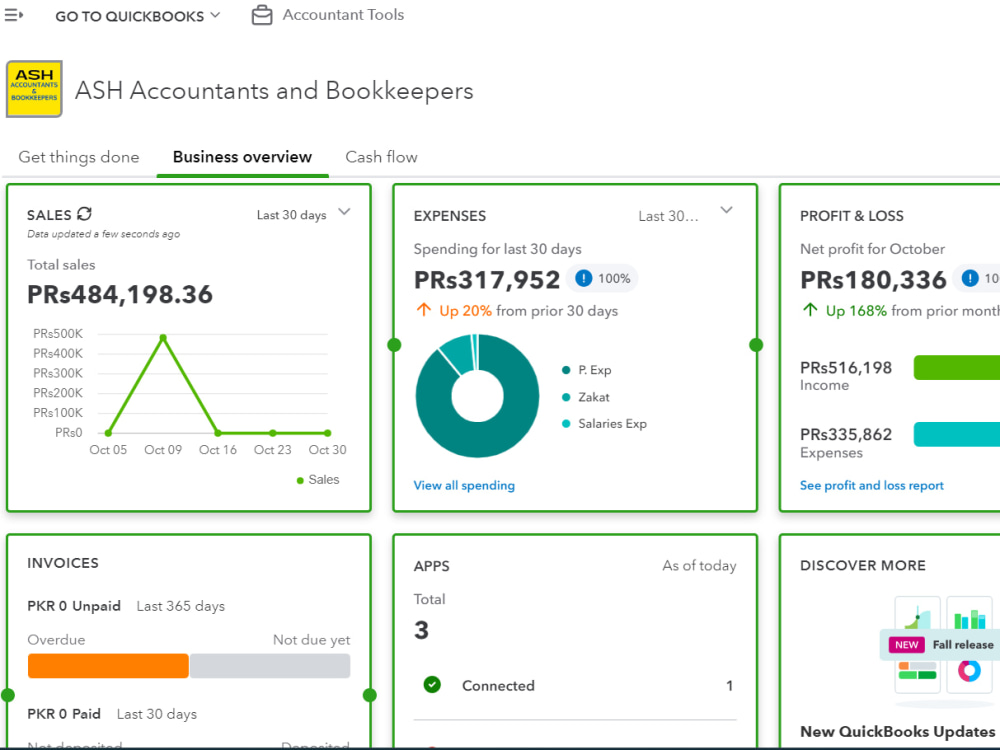Screen dimensions: 1000x750
Task: Click the green Connected checkmark under Apps
Action: (x=432, y=685)
